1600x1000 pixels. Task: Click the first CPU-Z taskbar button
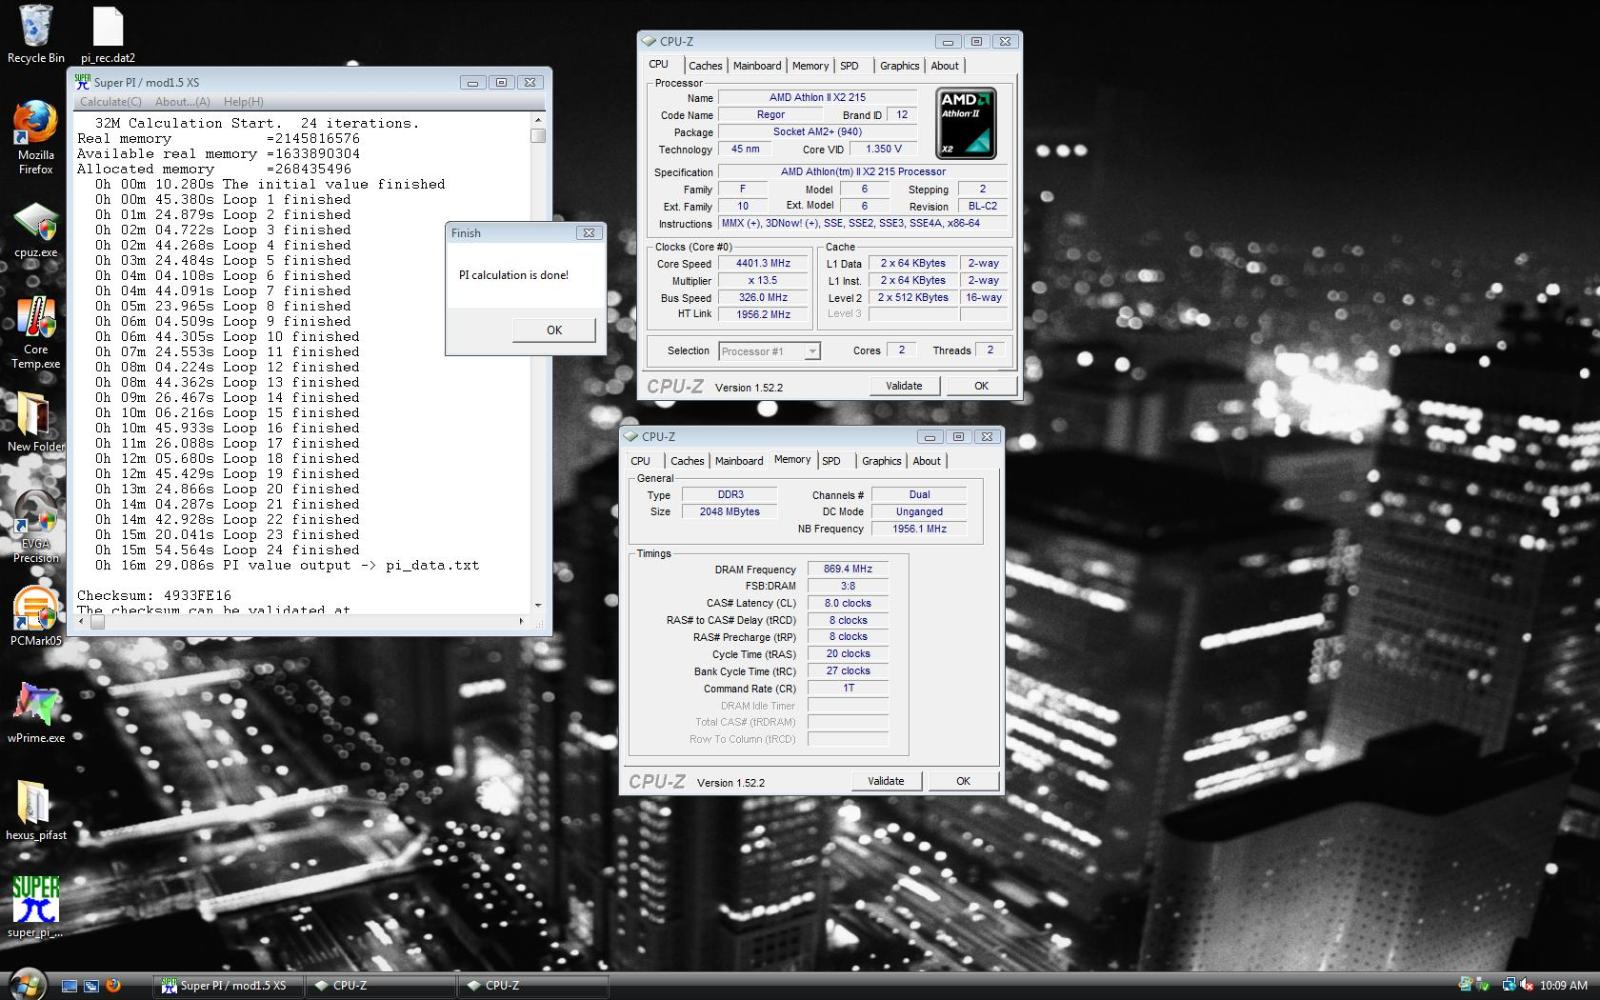coord(380,985)
